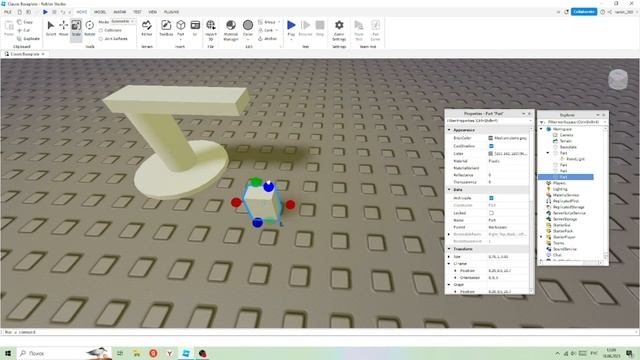Open the UI insert tool
This screenshot has height=360, width=640.
195,29
